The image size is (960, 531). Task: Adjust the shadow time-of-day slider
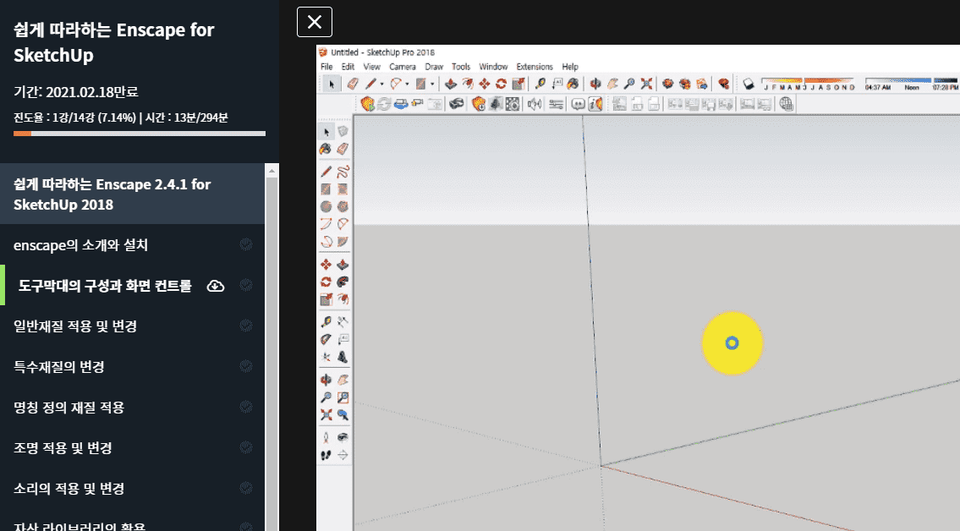(912, 83)
